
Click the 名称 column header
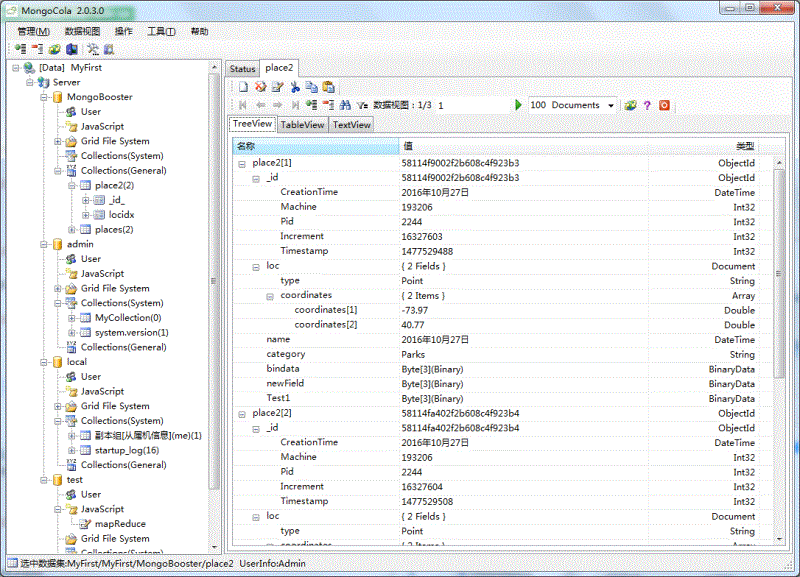pyautogui.click(x=316, y=146)
